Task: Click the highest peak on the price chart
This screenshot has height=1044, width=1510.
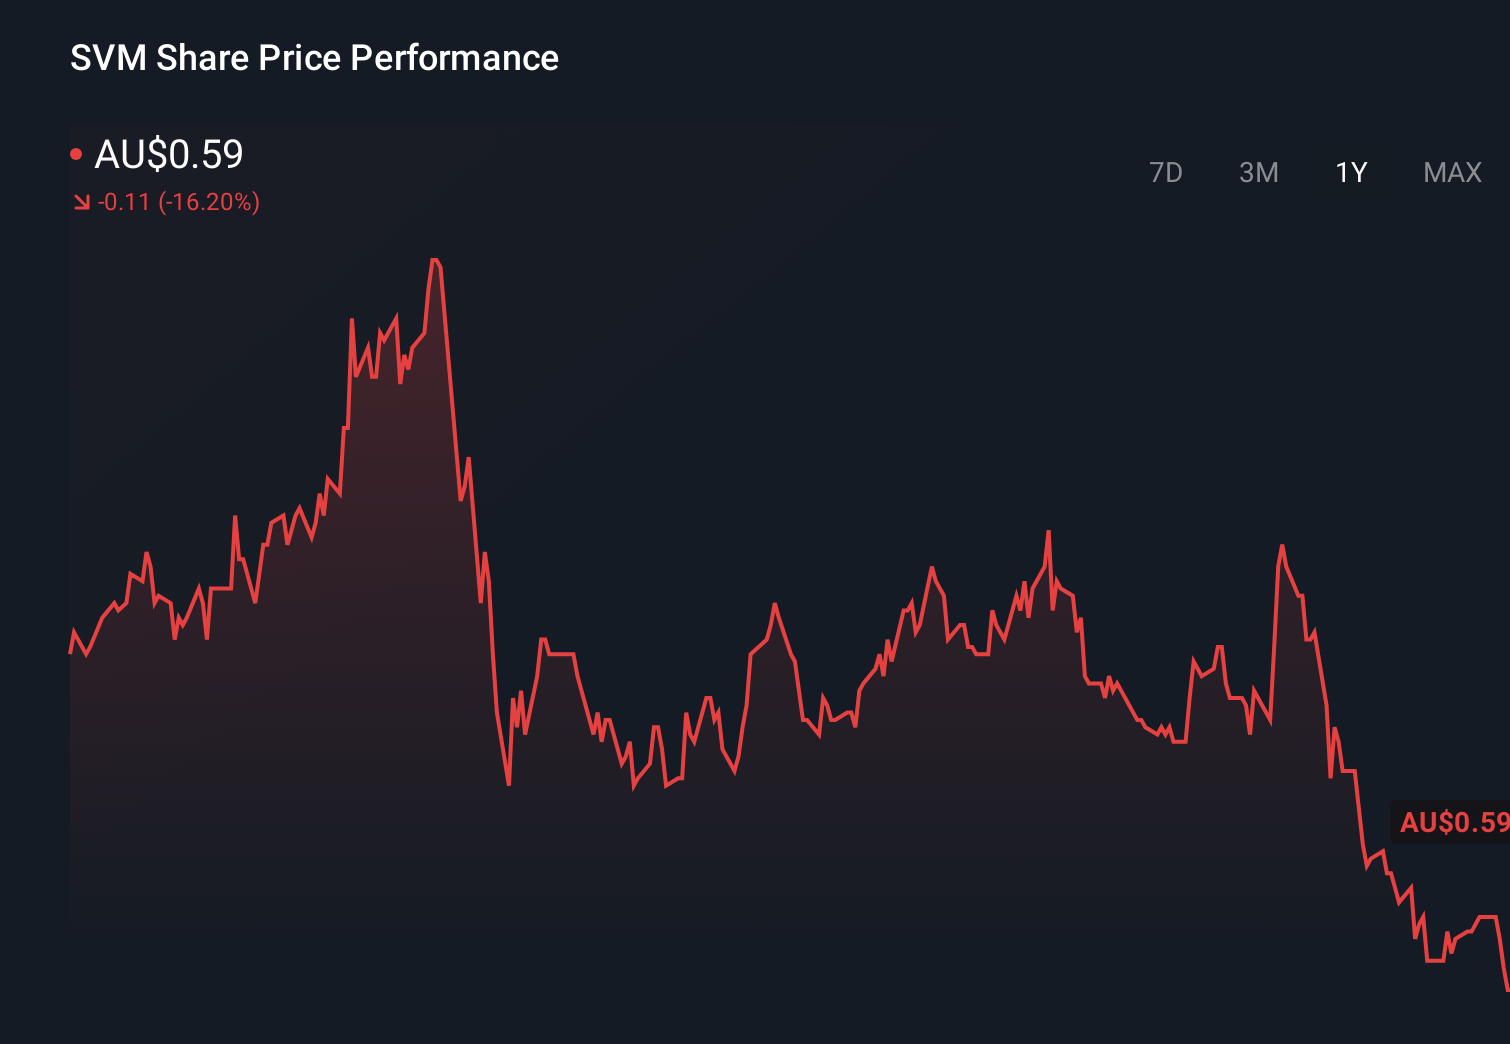Action: (435, 260)
